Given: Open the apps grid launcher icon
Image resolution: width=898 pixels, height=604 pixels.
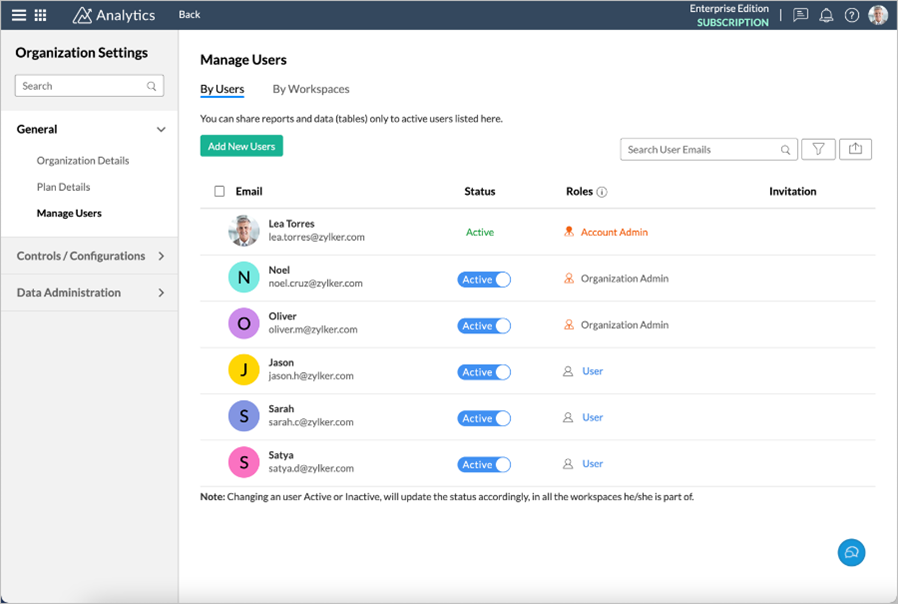Looking at the screenshot, I should click(41, 15).
